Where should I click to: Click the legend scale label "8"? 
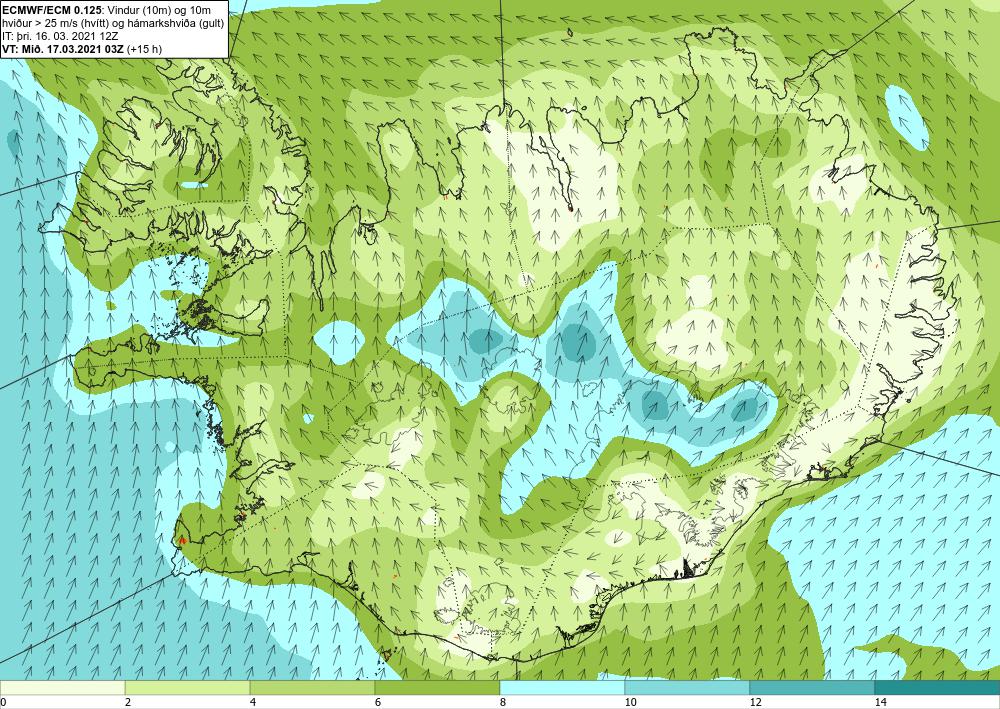pyautogui.click(x=503, y=702)
